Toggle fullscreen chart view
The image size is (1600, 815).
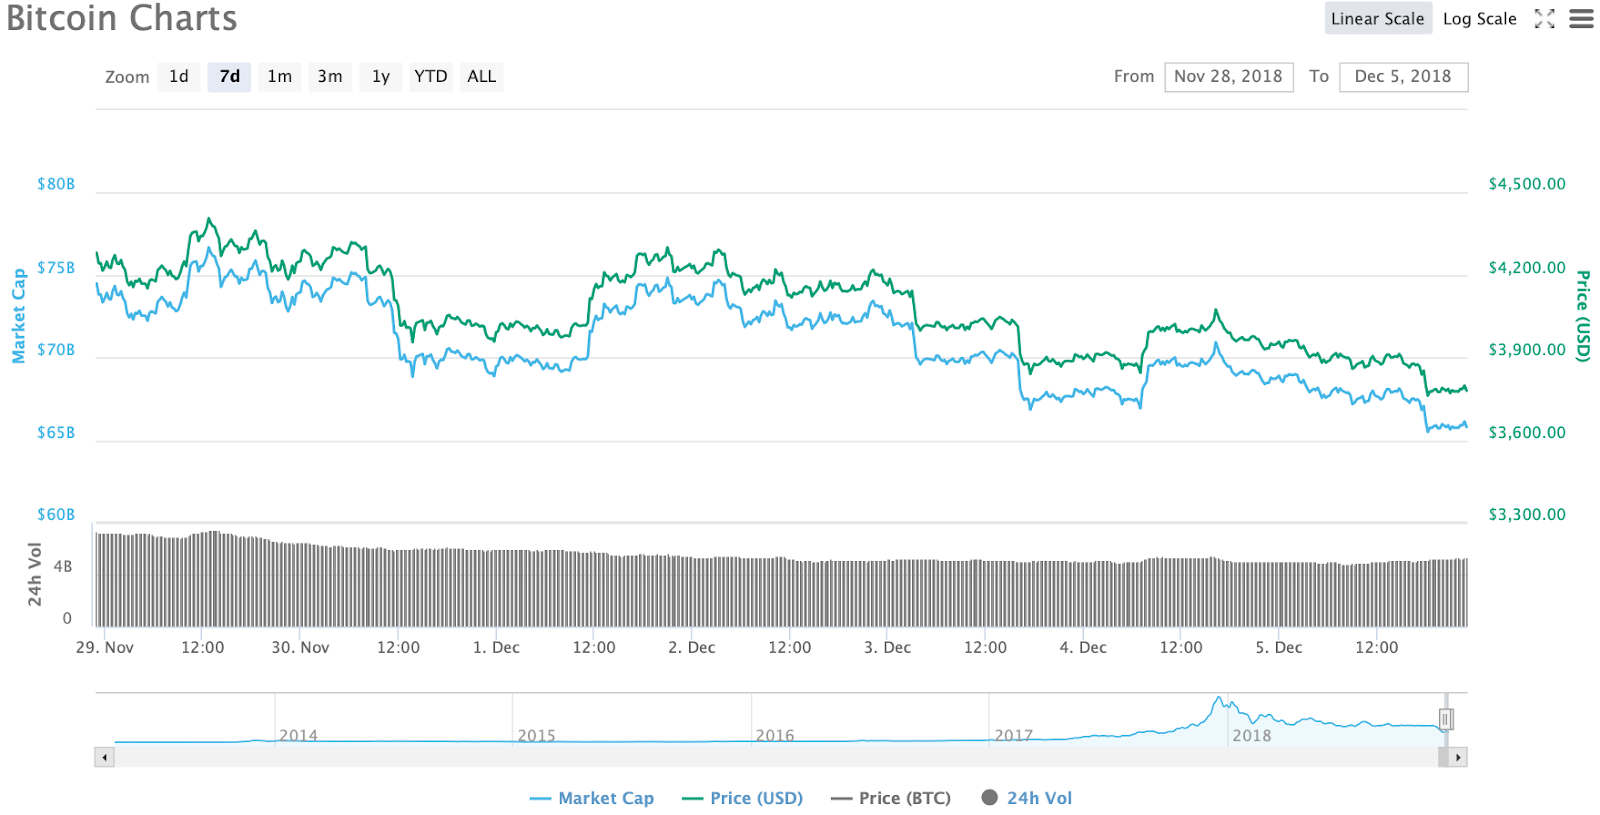coord(1545,19)
